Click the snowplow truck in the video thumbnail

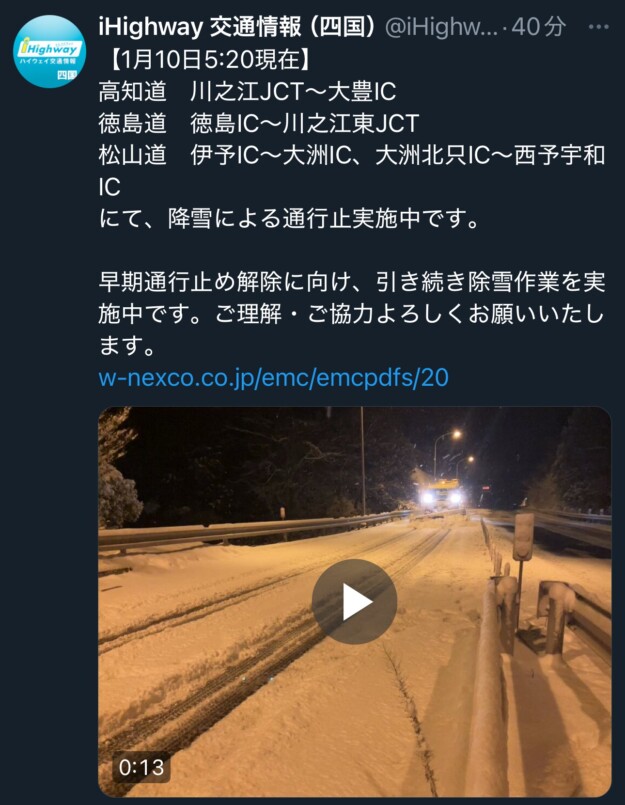click(440, 493)
